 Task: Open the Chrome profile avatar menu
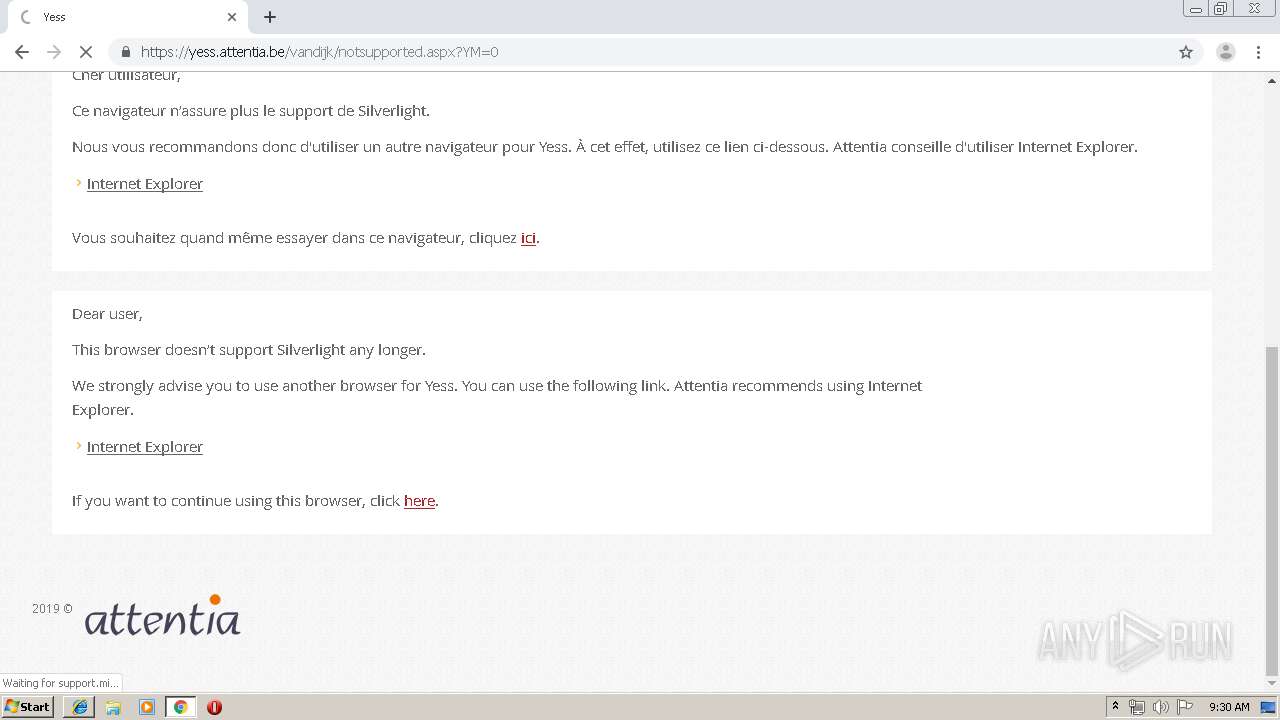click(x=1225, y=52)
